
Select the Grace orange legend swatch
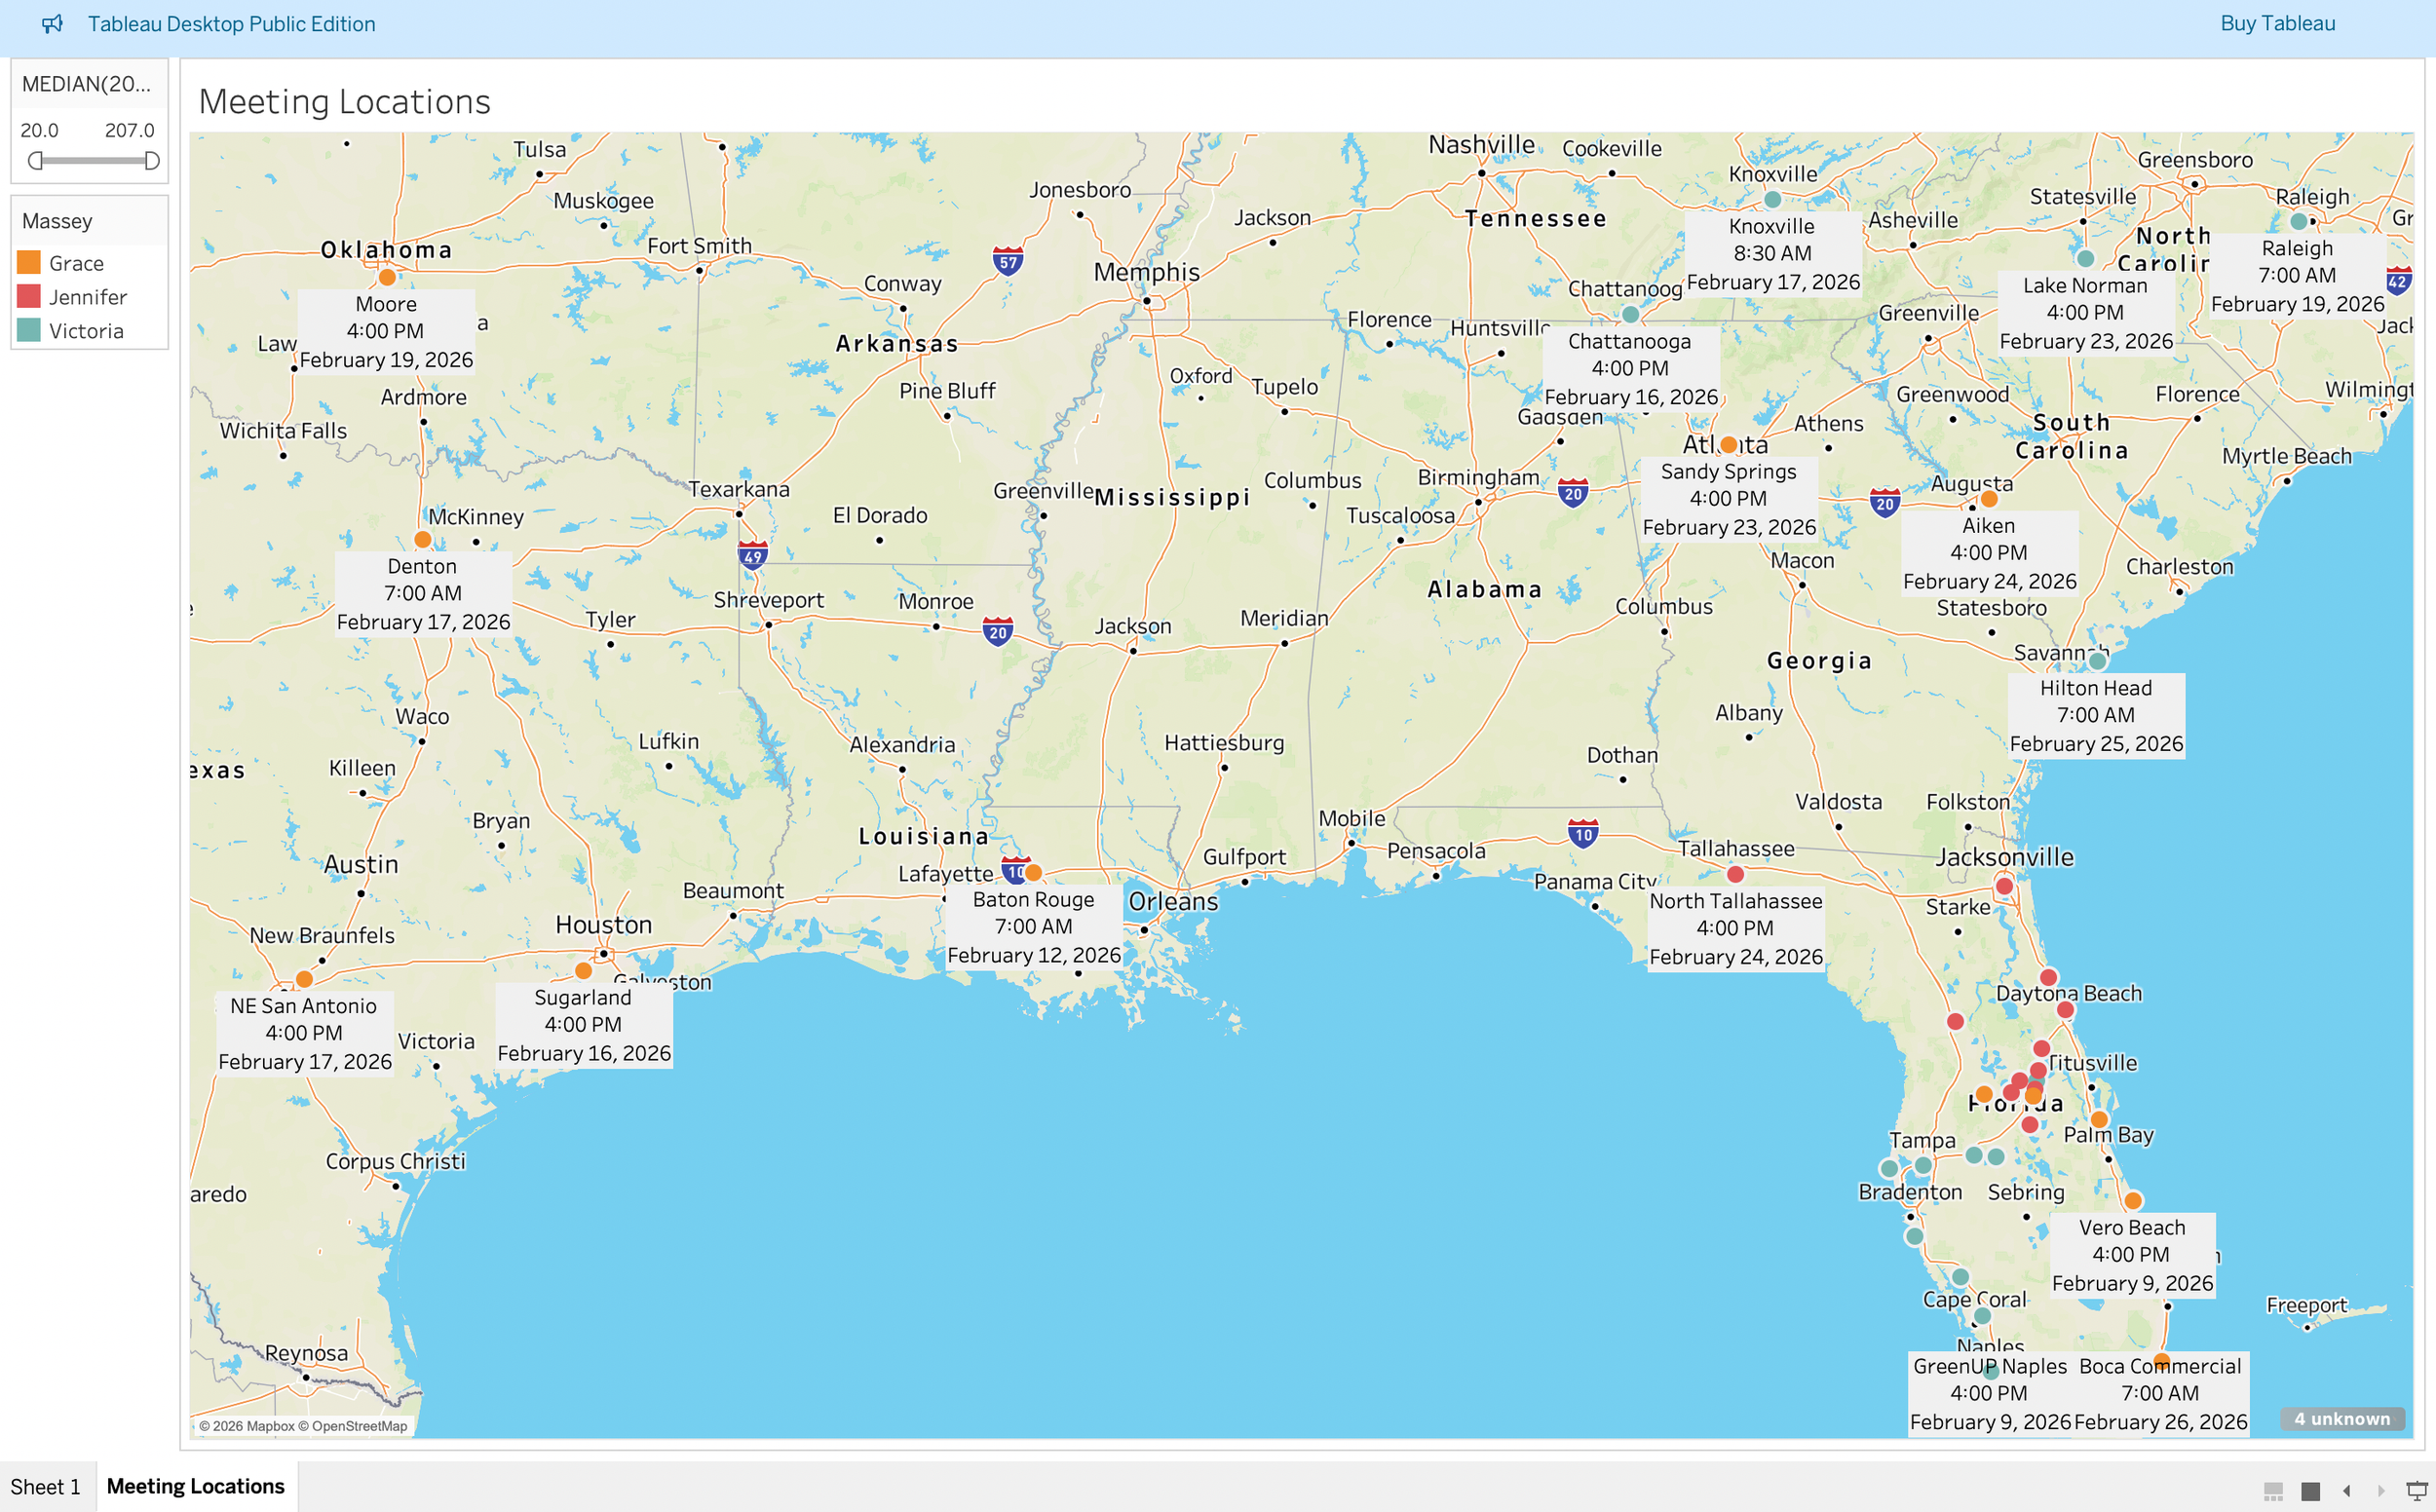click(x=29, y=263)
